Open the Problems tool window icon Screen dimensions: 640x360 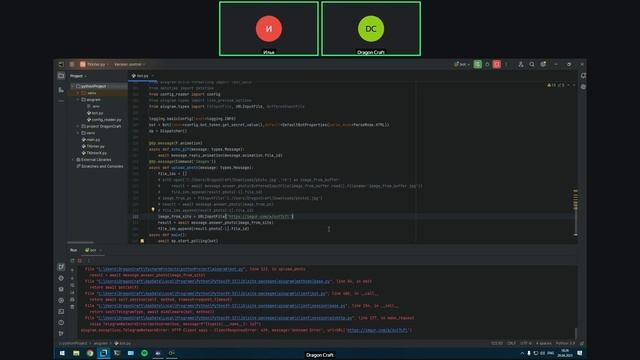[x=61, y=322]
